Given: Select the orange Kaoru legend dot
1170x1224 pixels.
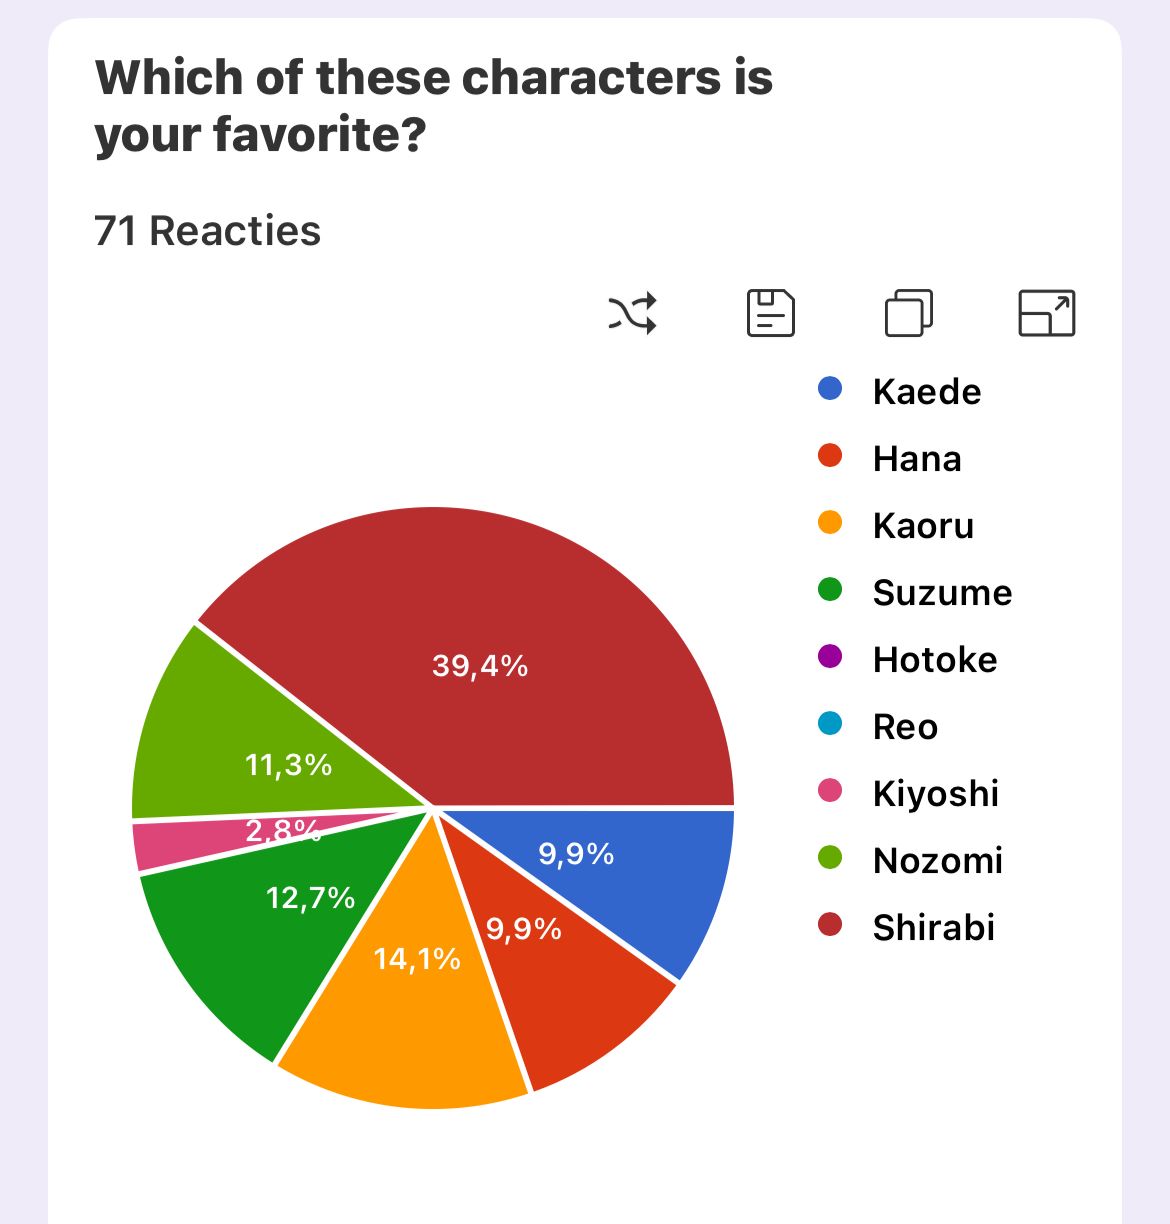Looking at the screenshot, I should 830,523.
